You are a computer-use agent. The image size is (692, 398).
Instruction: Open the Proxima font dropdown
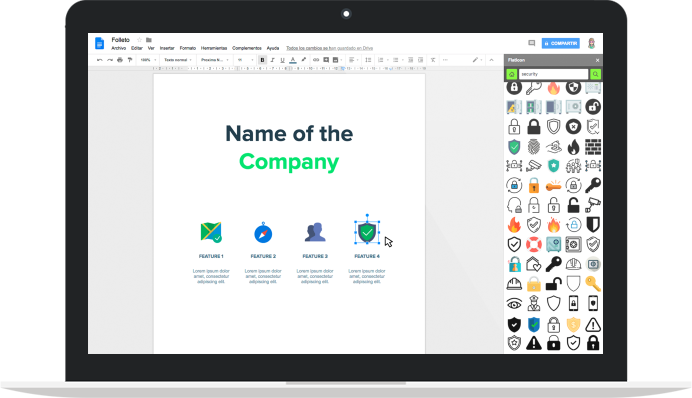pos(215,60)
